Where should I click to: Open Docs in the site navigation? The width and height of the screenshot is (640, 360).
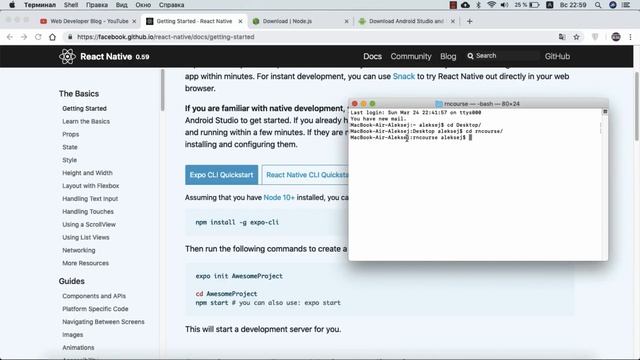pyautogui.click(x=372, y=56)
